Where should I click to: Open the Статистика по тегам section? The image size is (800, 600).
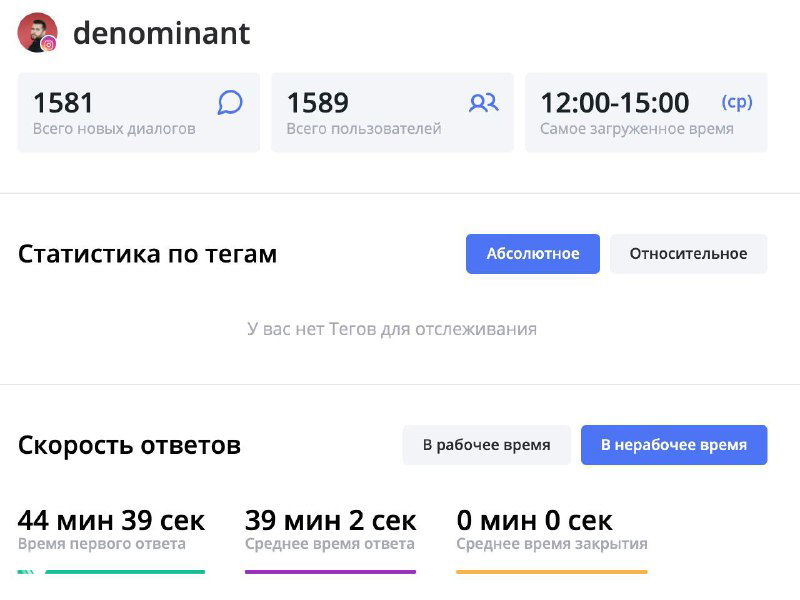[x=148, y=253]
